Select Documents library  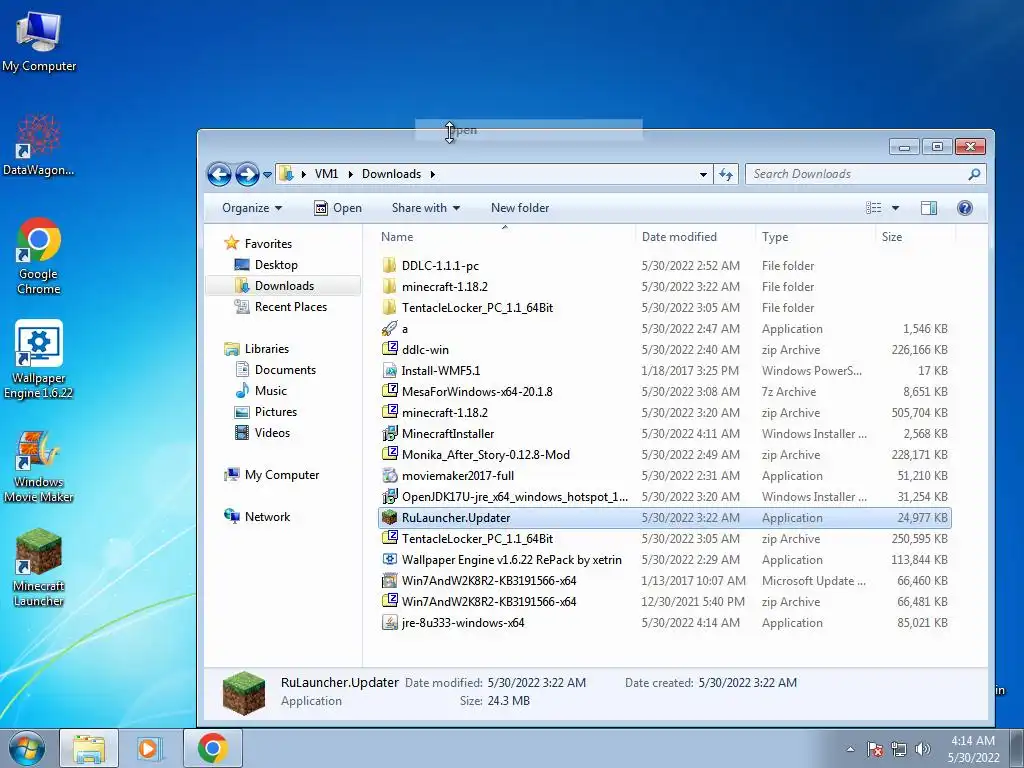pyautogui.click(x=276, y=370)
